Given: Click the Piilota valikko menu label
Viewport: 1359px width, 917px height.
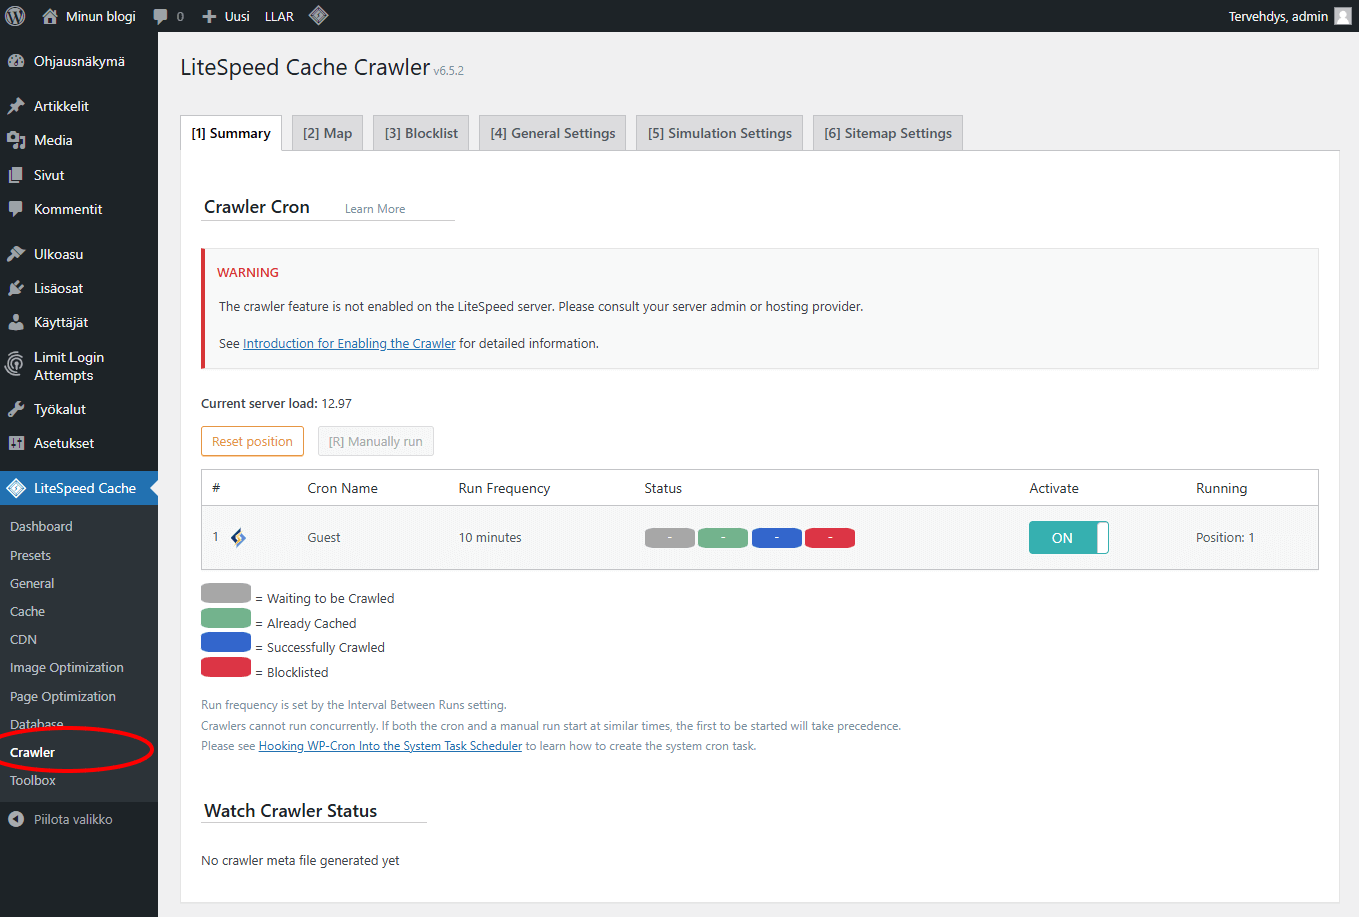Looking at the screenshot, I should (x=73, y=819).
